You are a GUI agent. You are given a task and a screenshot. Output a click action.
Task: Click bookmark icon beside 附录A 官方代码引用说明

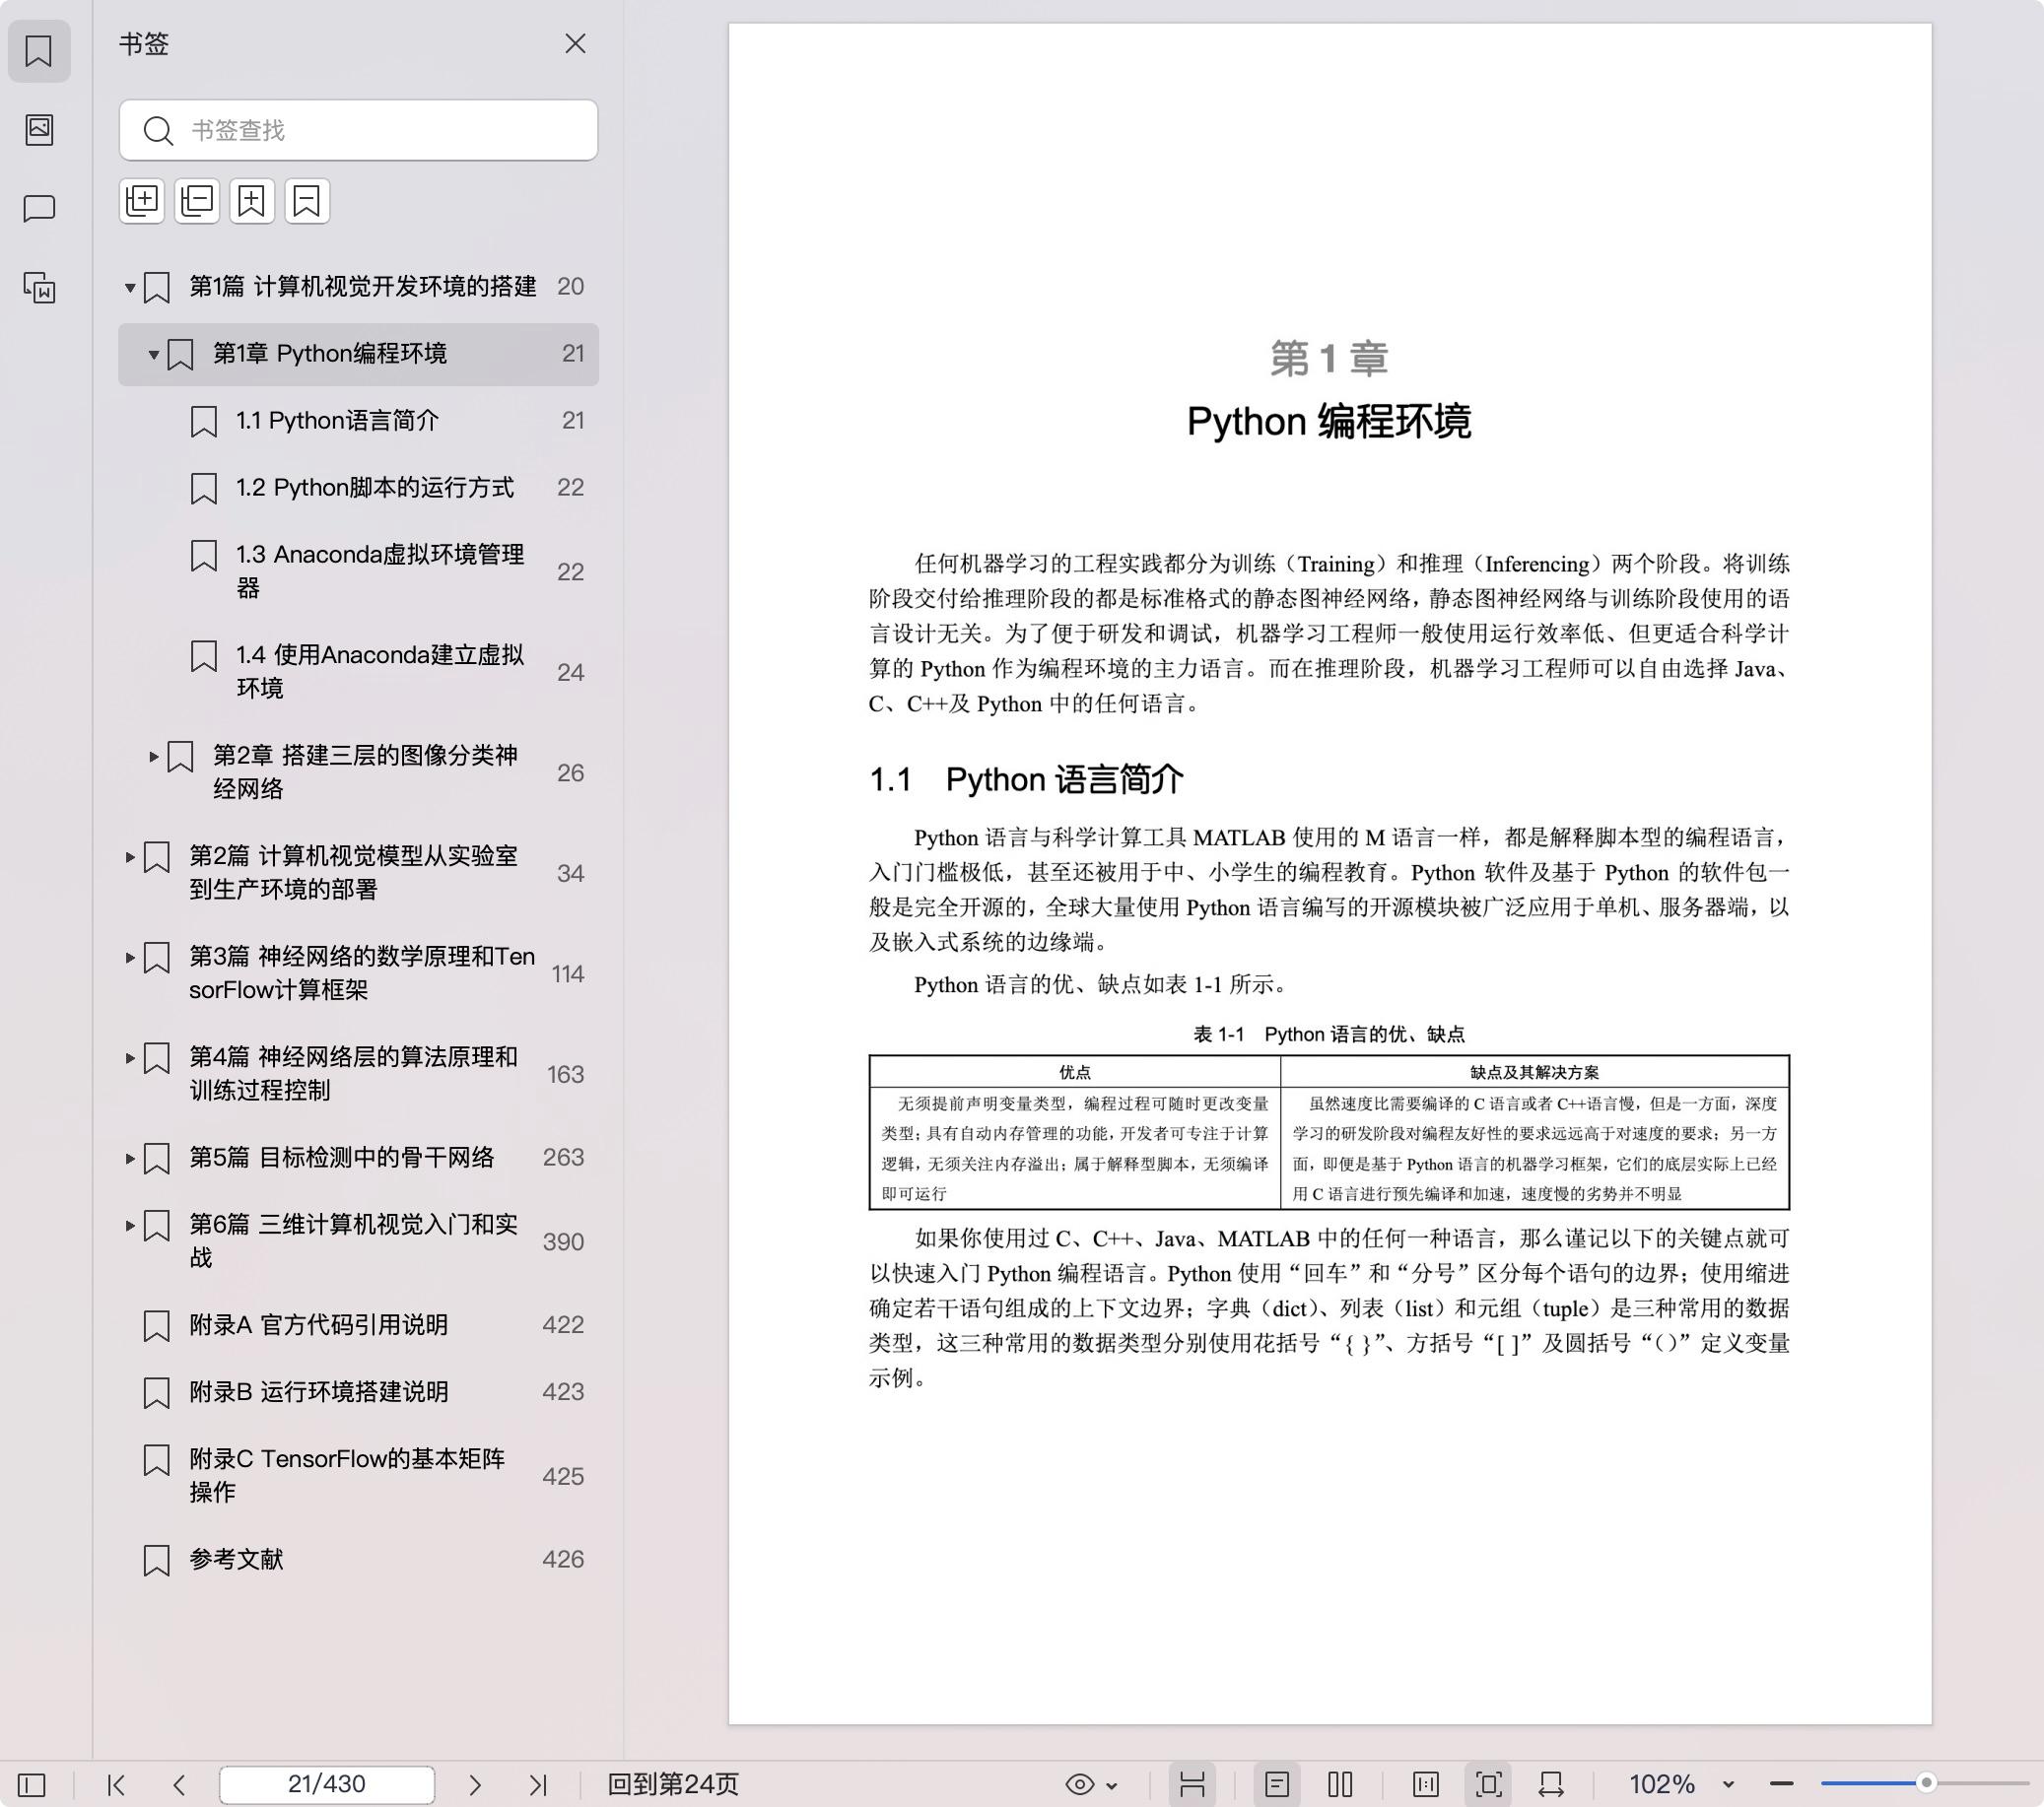tap(157, 1327)
